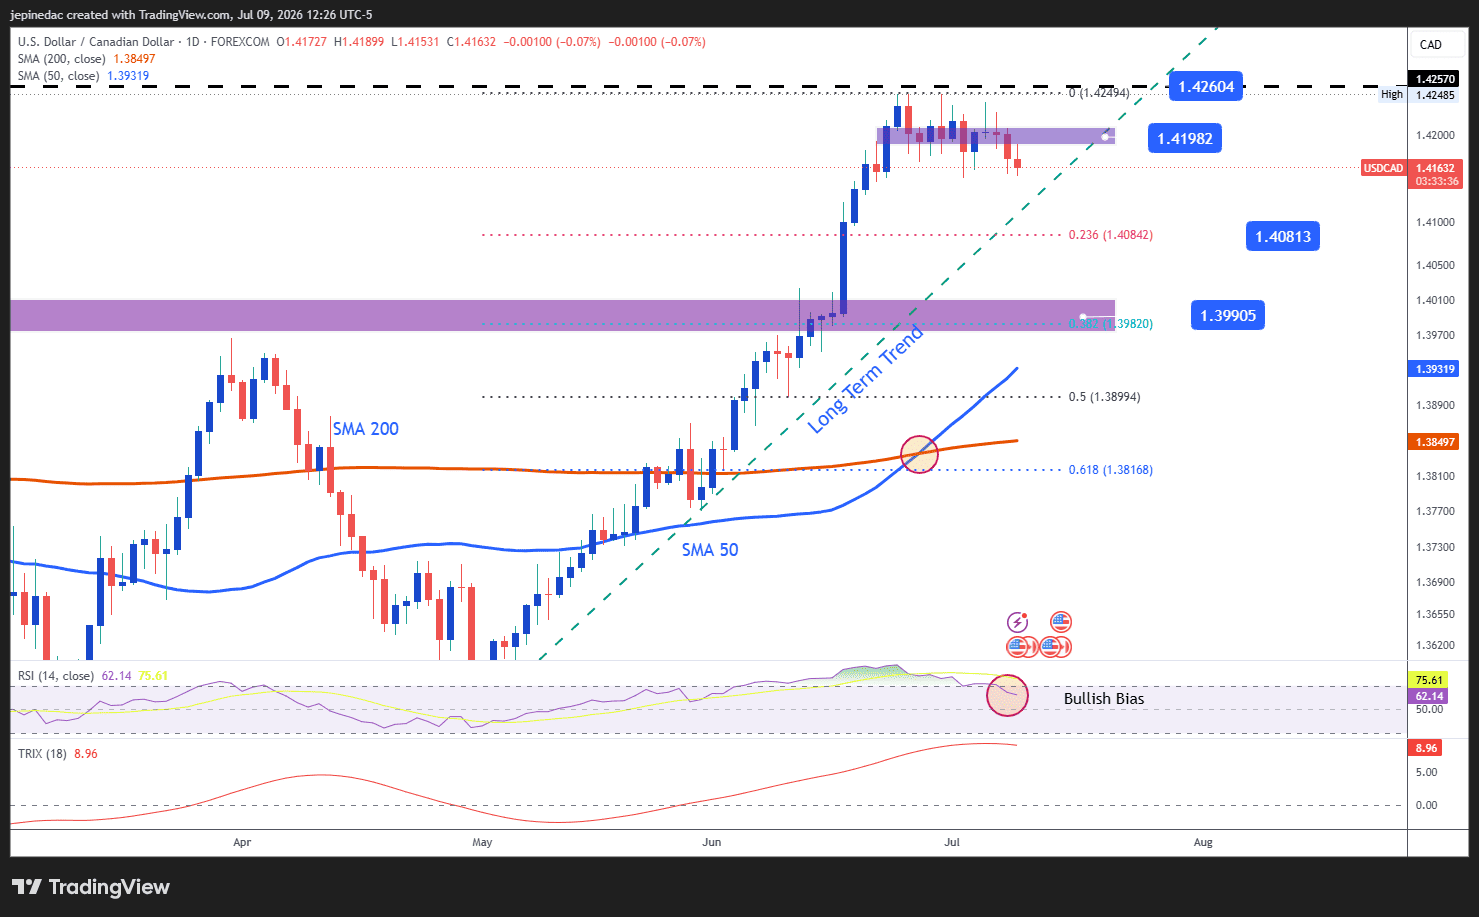Click the 5.00 level on the TRIX axis
The image size is (1479, 917).
(1427, 773)
